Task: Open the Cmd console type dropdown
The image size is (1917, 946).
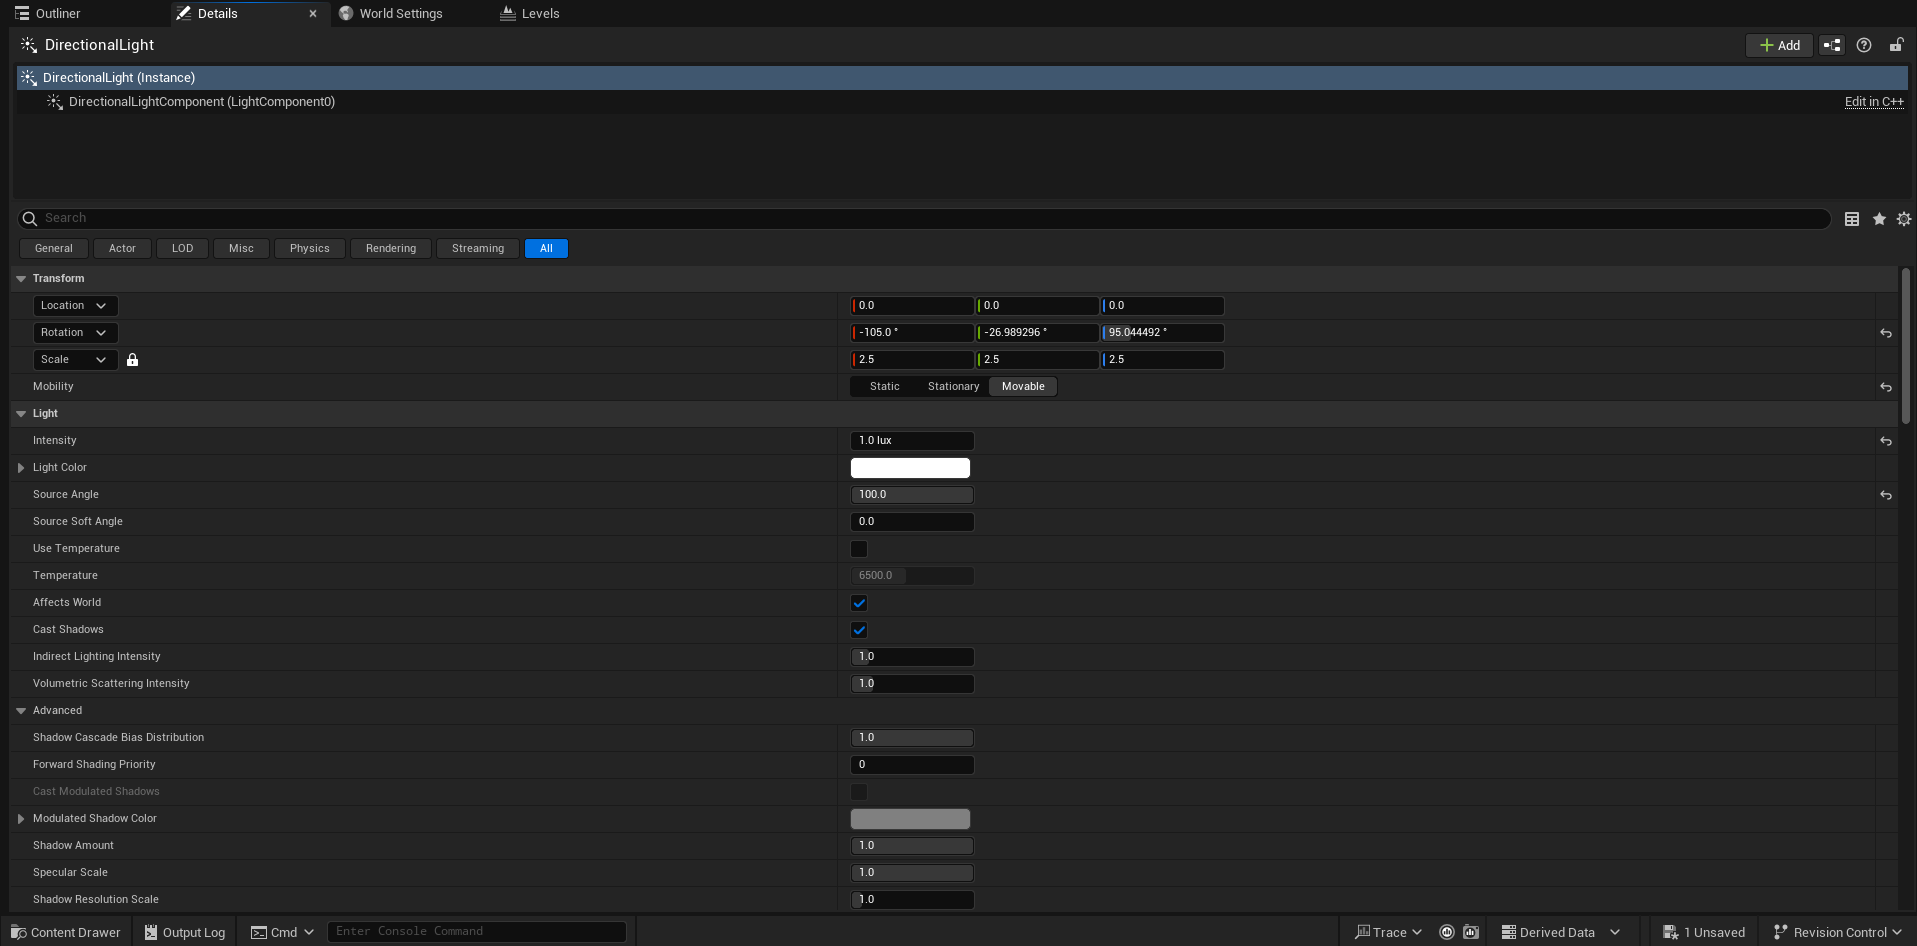Action: tap(283, 932)
